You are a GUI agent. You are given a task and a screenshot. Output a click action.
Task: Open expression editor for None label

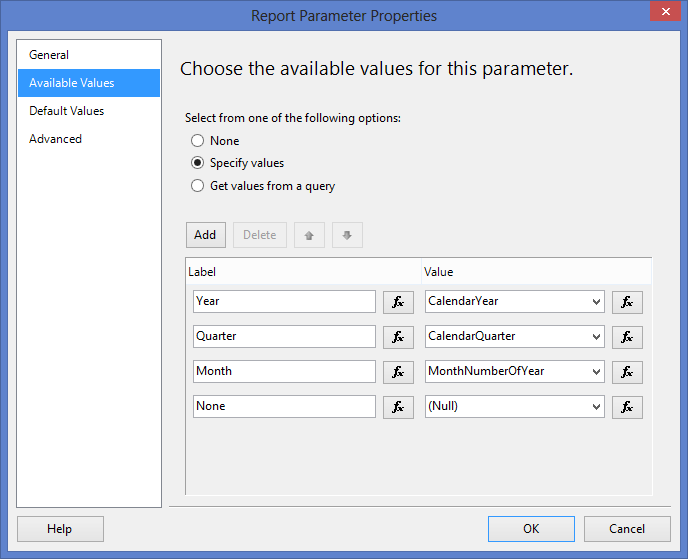[398, 407]
